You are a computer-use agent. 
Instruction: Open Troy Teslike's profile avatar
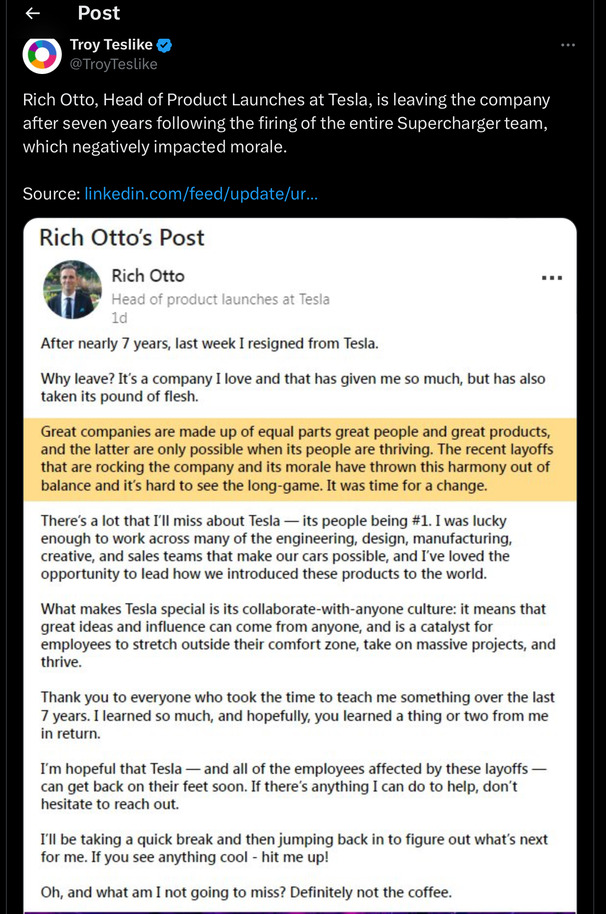(41, 55)
